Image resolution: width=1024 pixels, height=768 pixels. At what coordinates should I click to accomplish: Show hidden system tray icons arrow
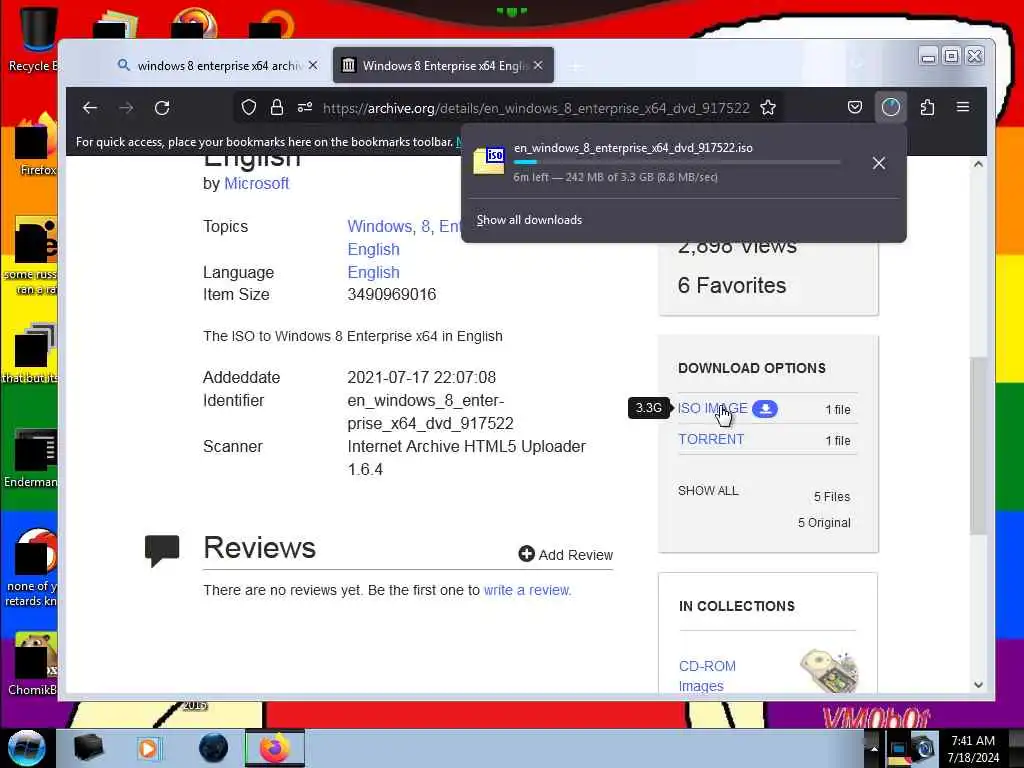tap(874, 749)
